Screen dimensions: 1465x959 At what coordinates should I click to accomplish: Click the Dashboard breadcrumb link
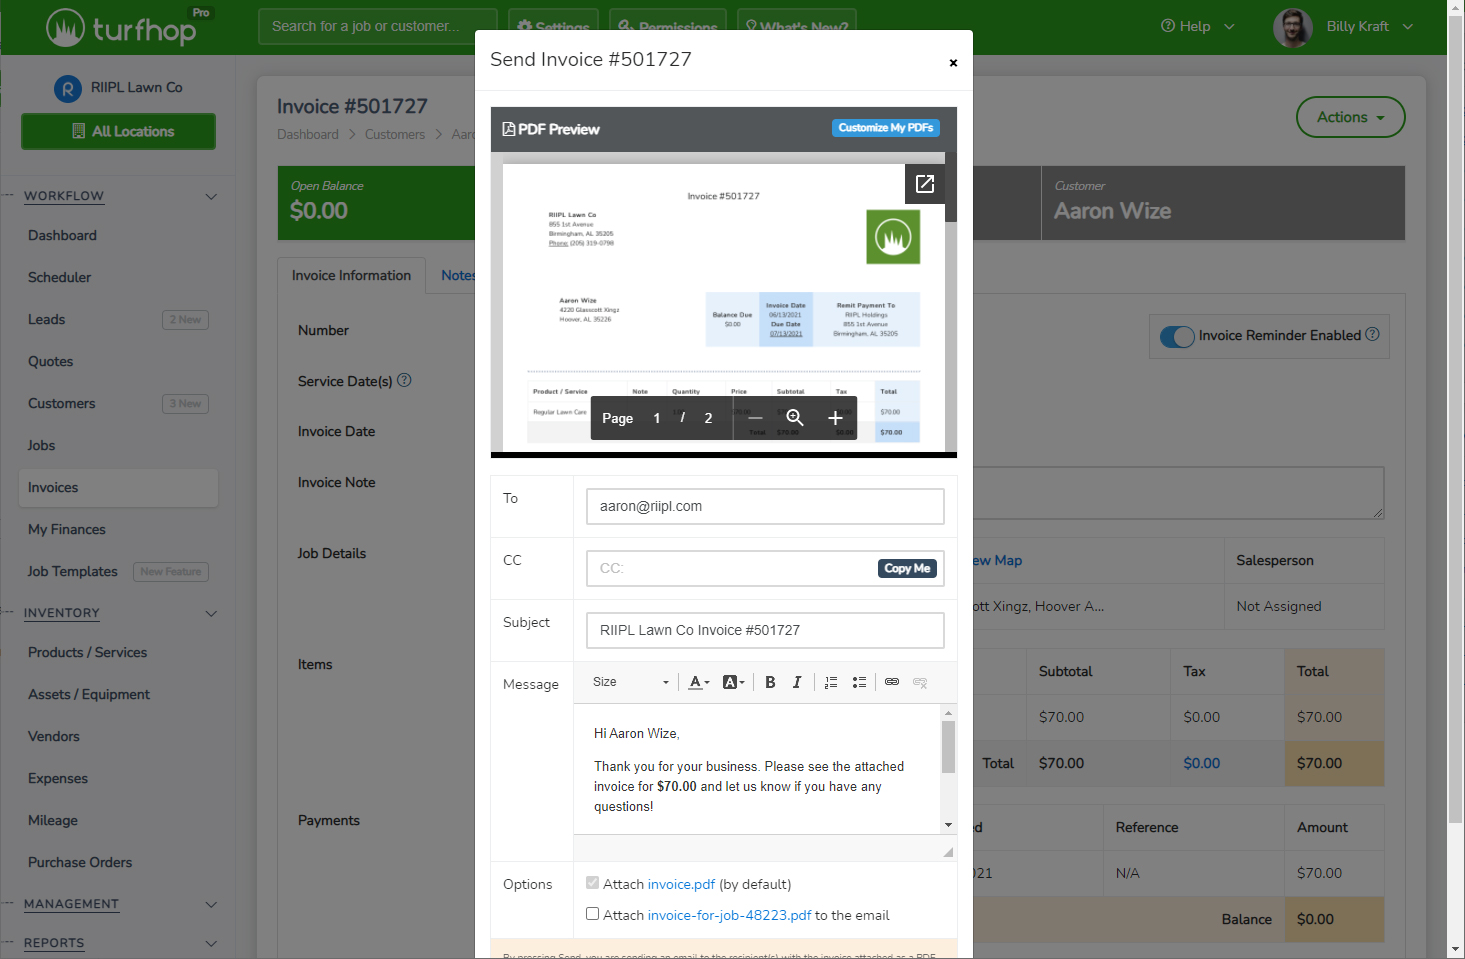308,134
